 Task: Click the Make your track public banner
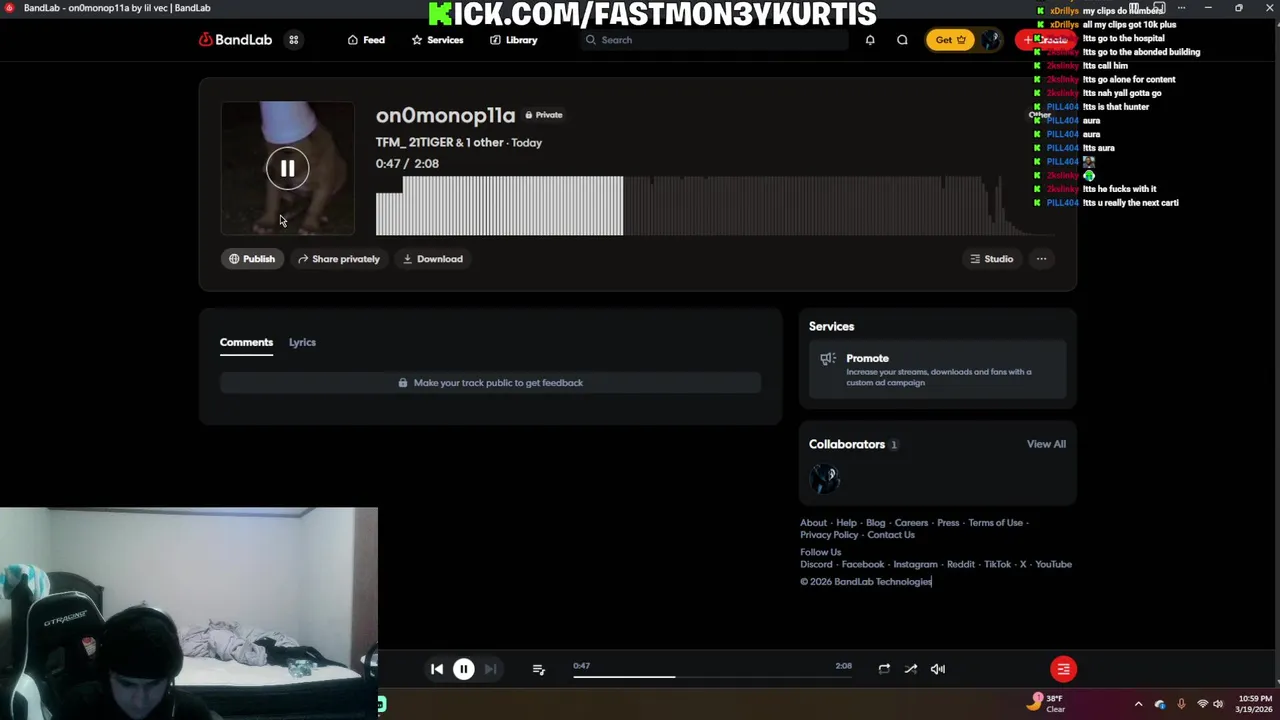click(490, 383)
